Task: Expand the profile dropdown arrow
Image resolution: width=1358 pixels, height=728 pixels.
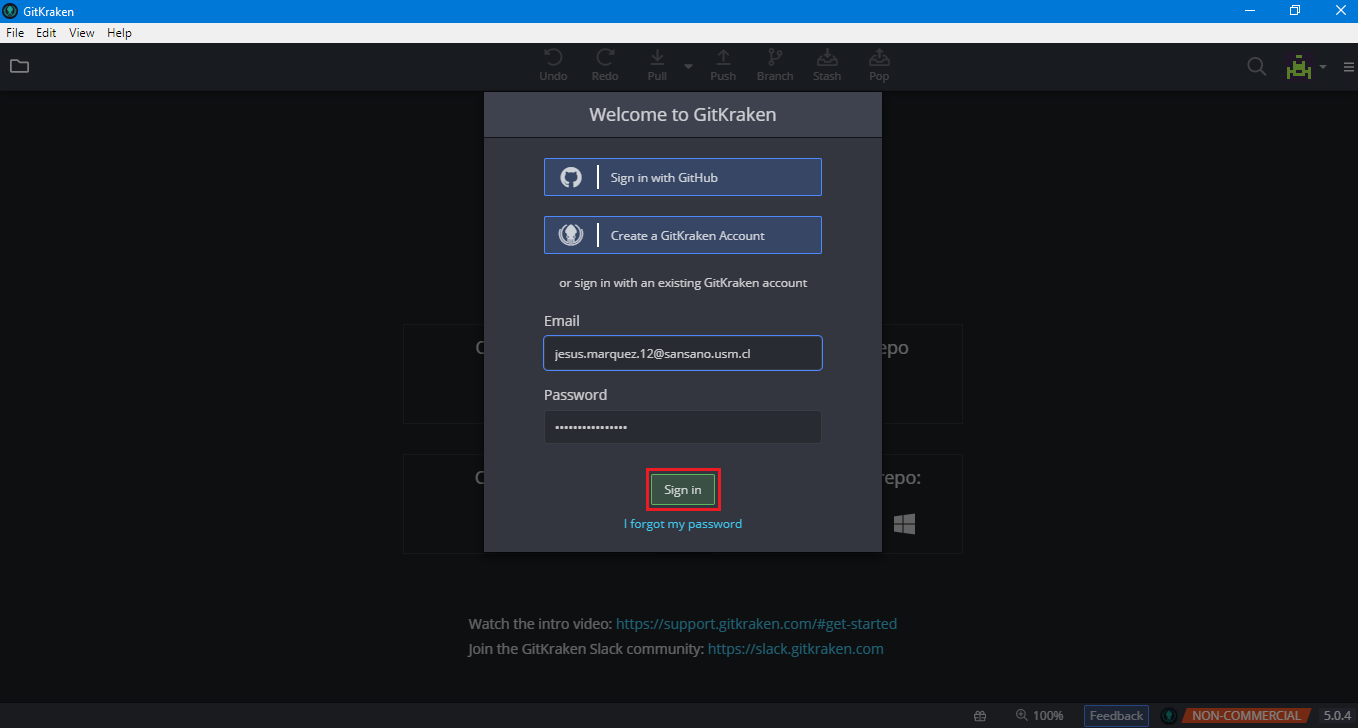Action: pyautogui.click(x=1323, y=67)
